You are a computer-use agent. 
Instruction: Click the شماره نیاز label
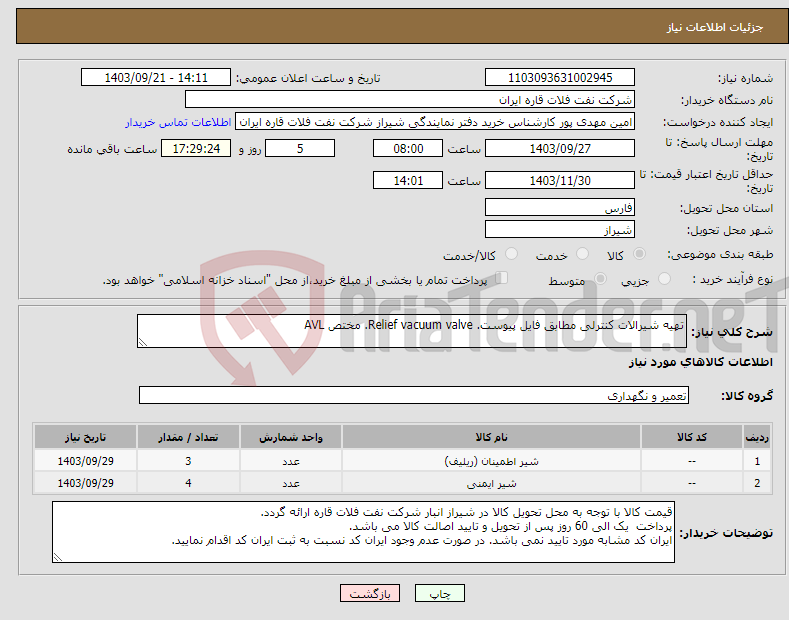click(x=745, y=78)
